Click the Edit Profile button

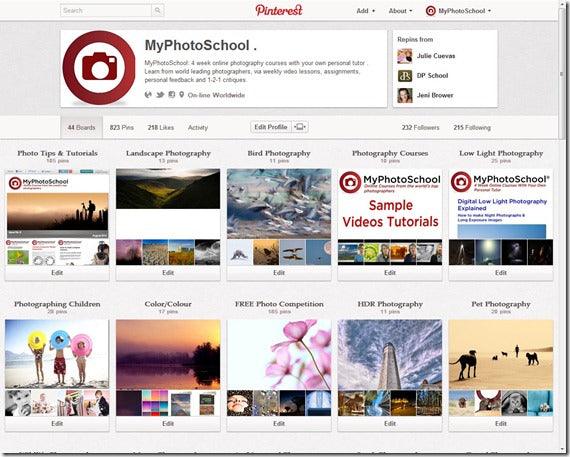click(x=271, y=127)
